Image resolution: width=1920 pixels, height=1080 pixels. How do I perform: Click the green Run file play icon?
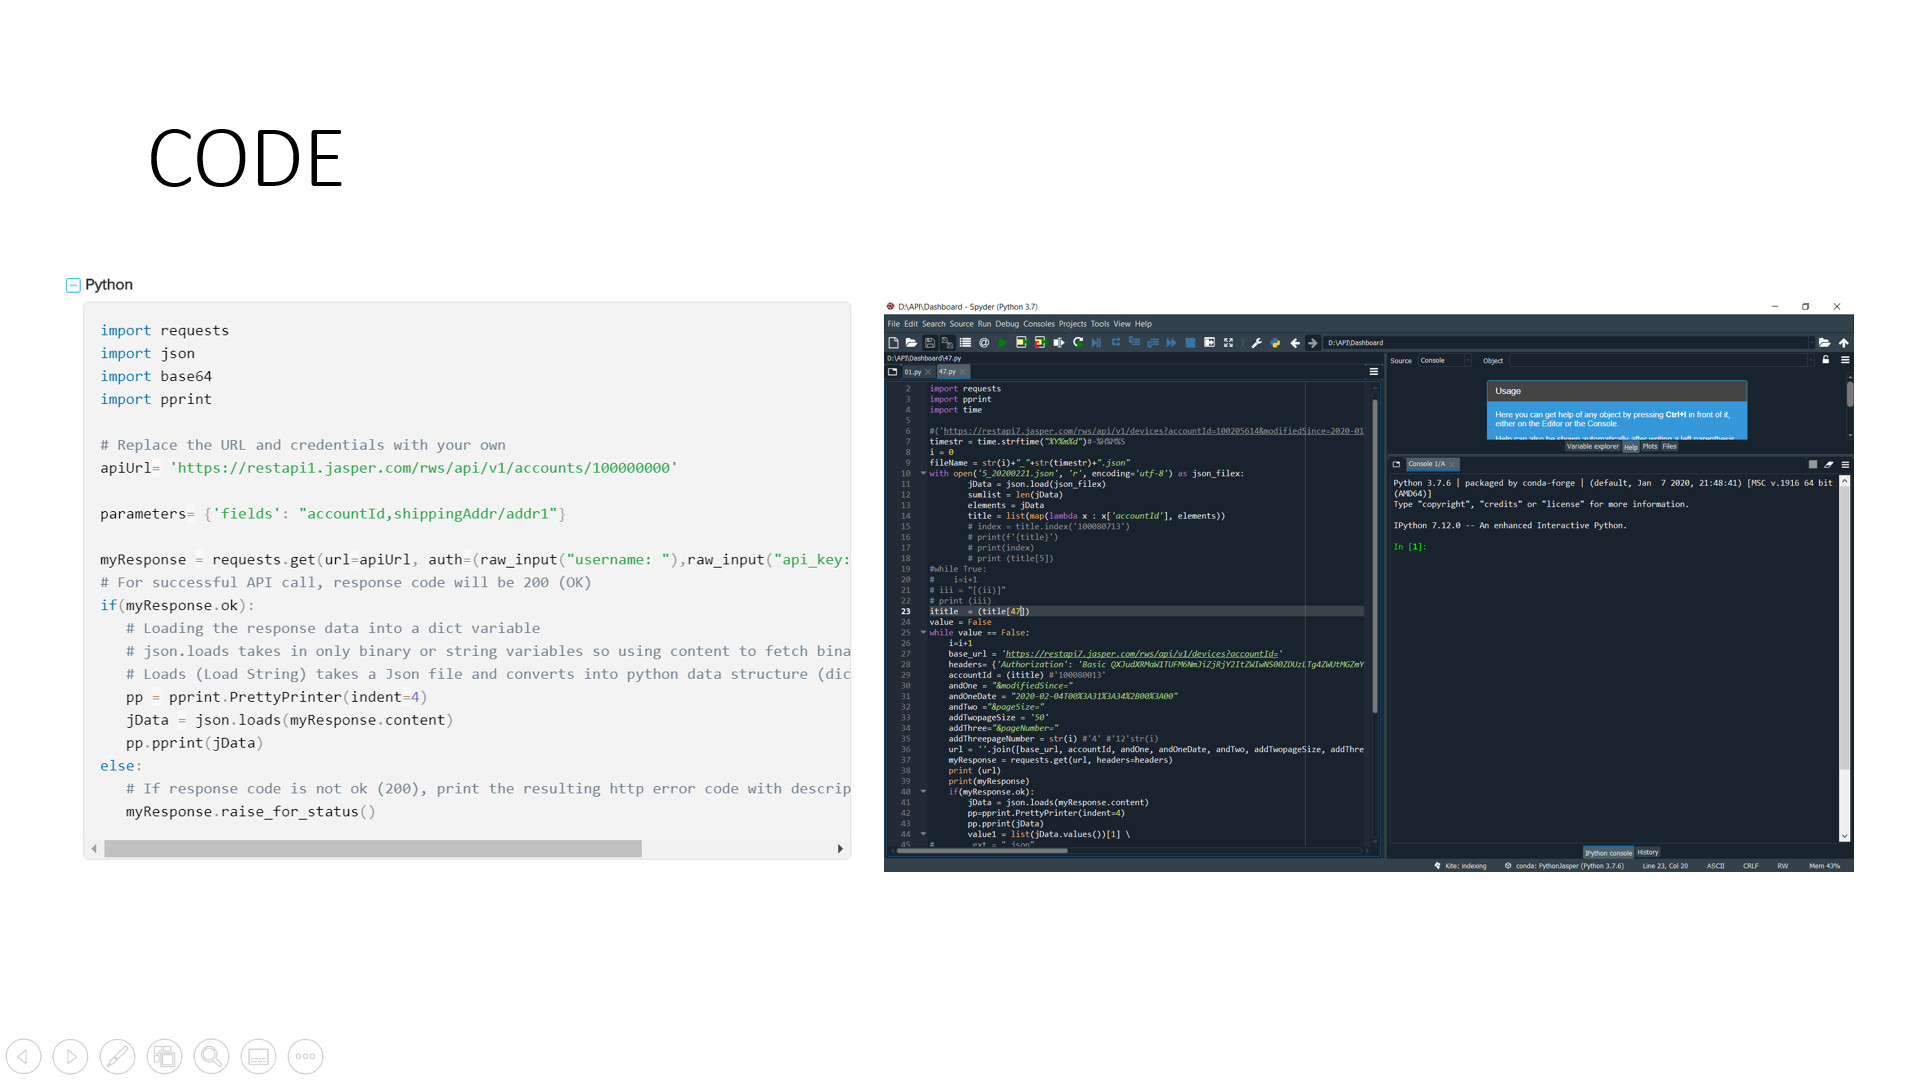tap(1002, 343)
